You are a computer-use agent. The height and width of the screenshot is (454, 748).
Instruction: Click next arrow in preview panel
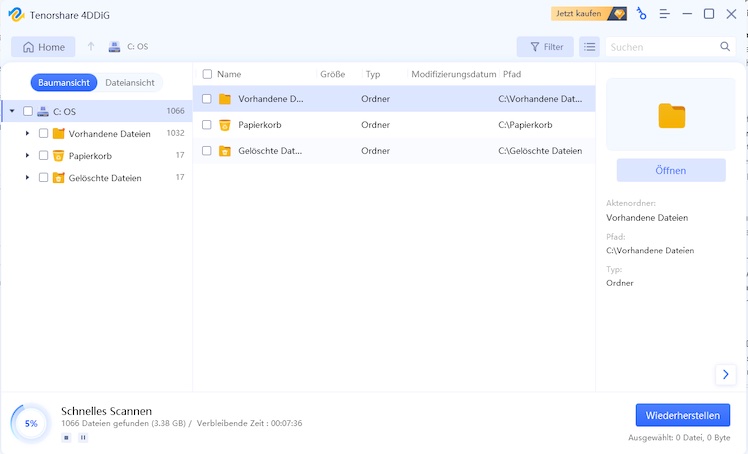click(x=726, y=374)
